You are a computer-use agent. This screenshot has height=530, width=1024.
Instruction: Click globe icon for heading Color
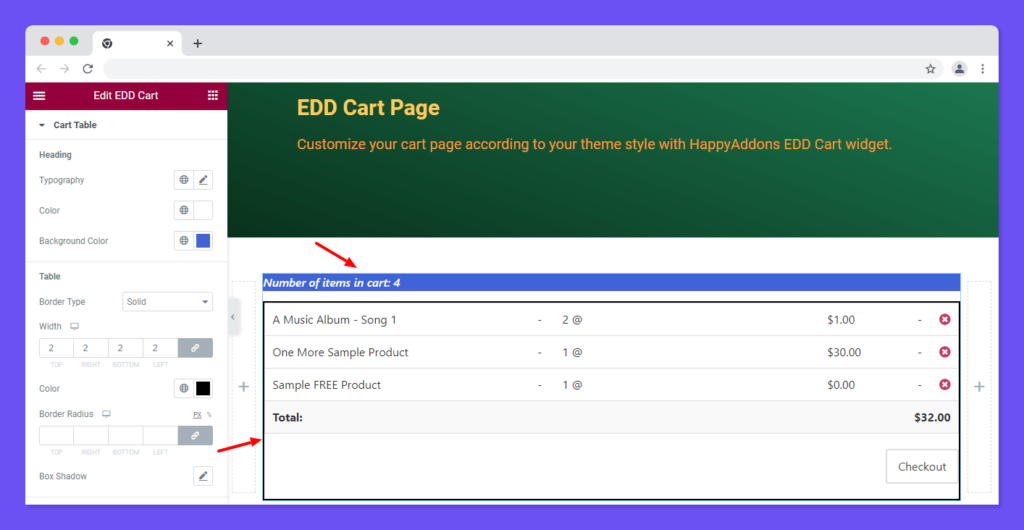click(x=184, y=211)
